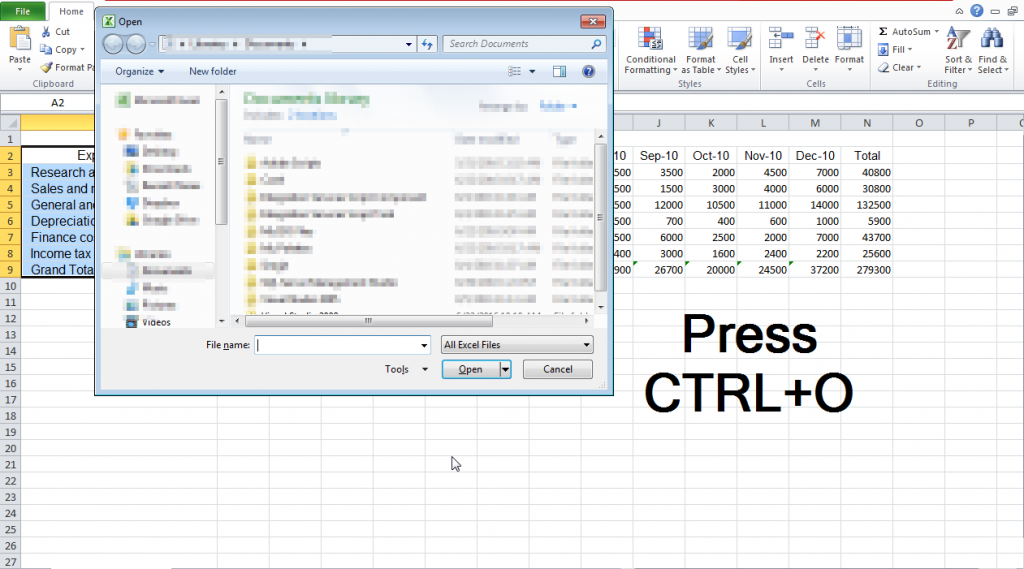The width and height of the screenshot is (1024, 569).
Task: Click the Fill icon in Editing group
Action: tap(883, 50)
